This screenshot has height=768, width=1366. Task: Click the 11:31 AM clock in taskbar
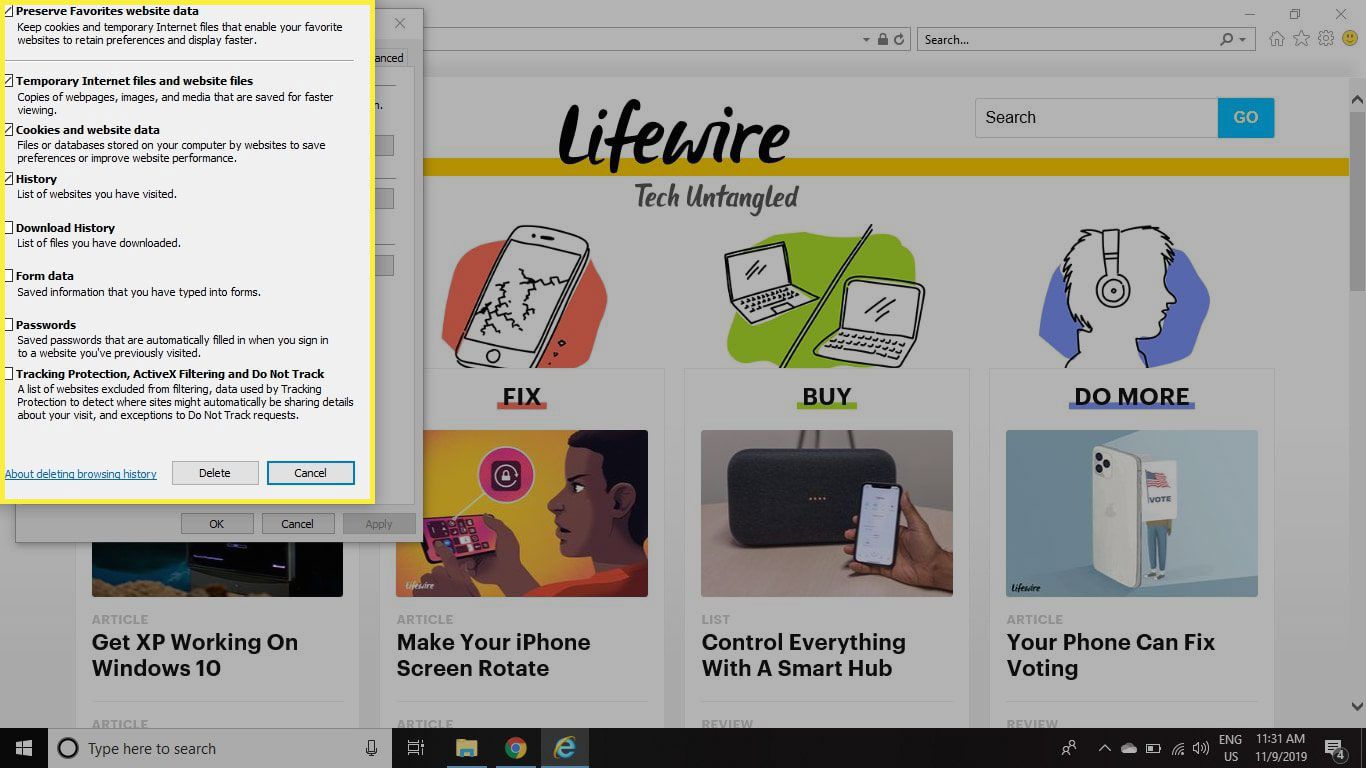(x=1281, y=739)
